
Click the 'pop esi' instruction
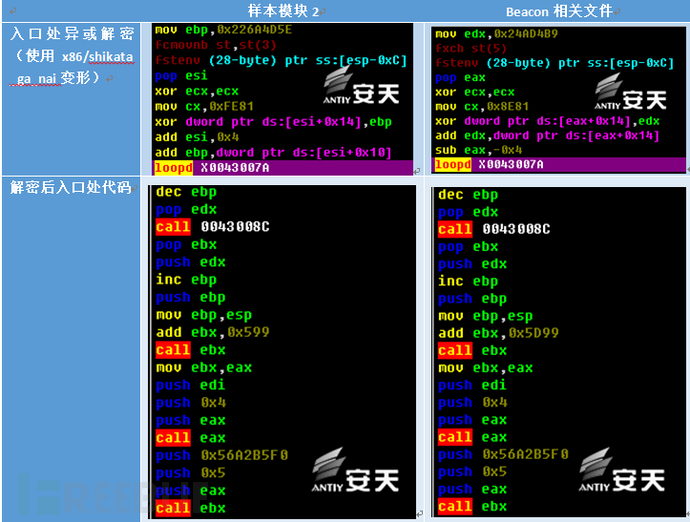[x=181, y=76]
